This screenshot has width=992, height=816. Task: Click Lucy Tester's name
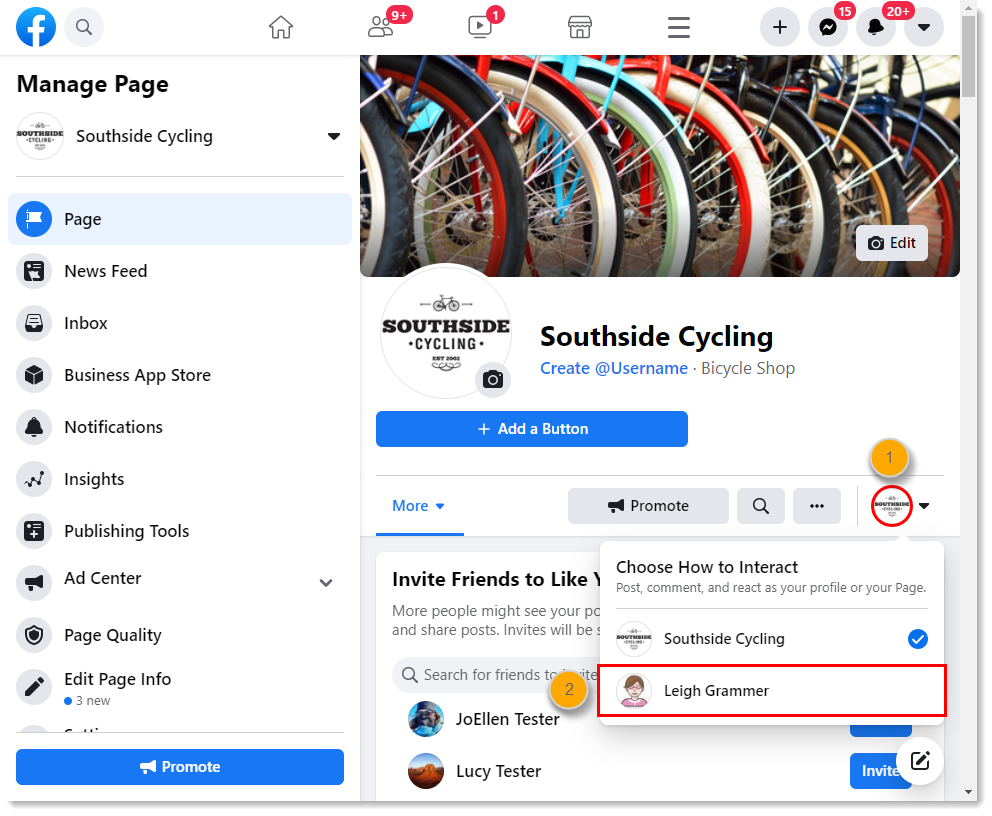(499, 771)
